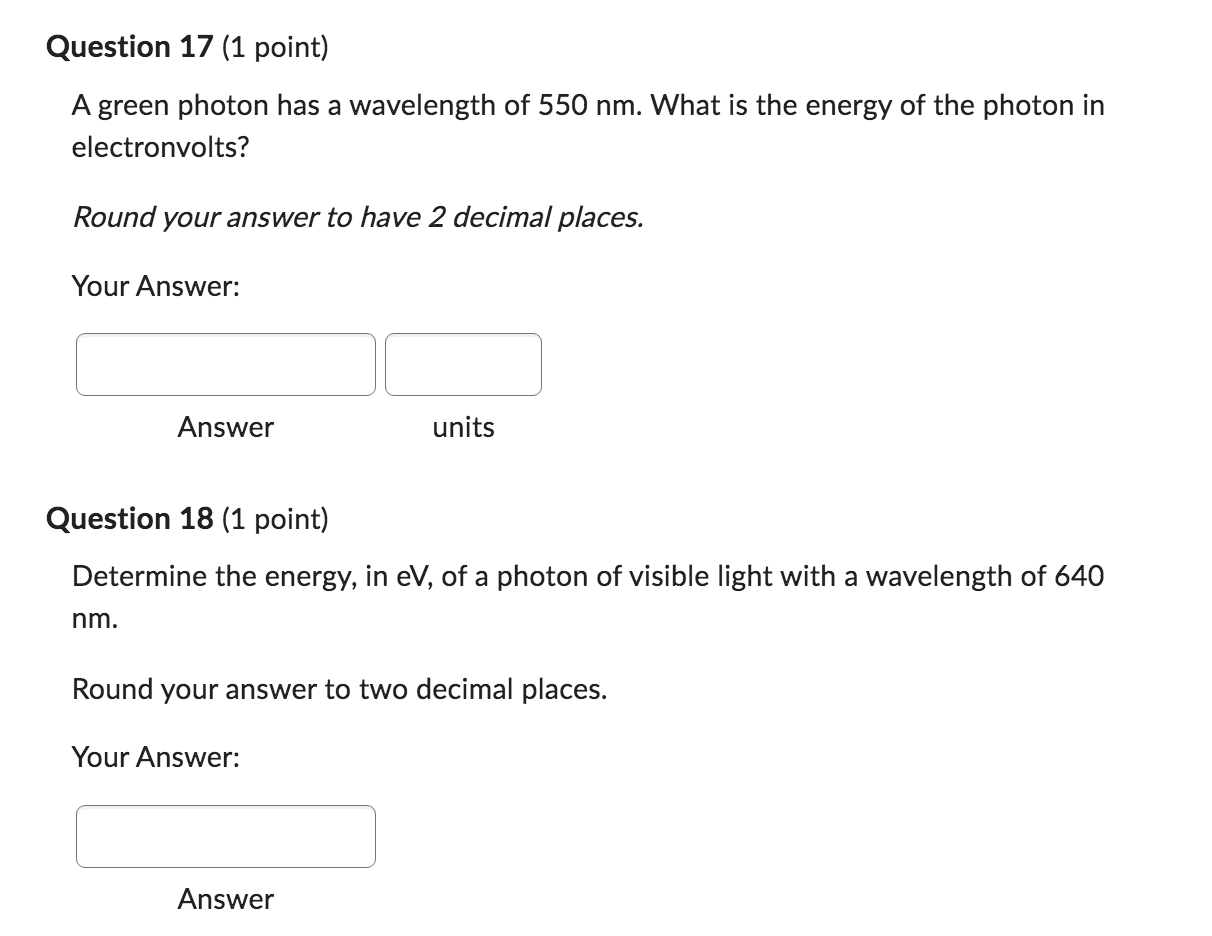Click Your Answer text for Question 17
This screenshot has width=1212, height=936.
click(x=156, y=286)
